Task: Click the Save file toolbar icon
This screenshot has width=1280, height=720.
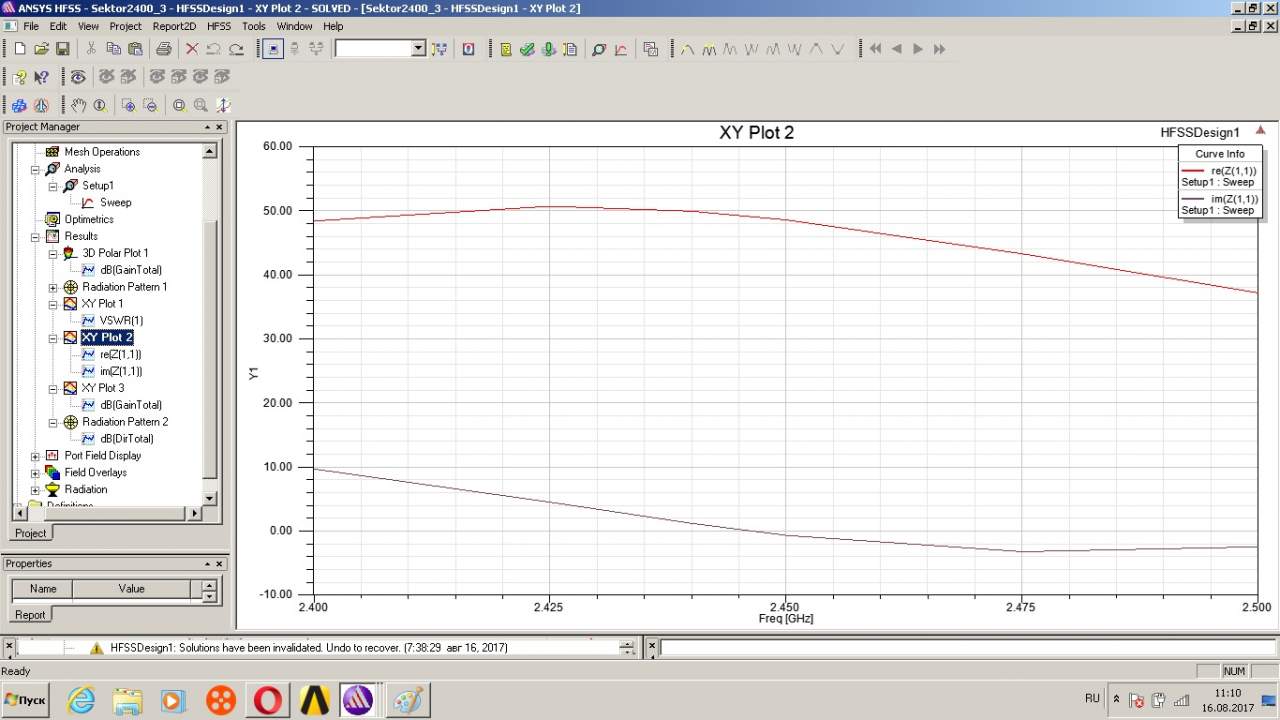Action: [x=62, y=49]
